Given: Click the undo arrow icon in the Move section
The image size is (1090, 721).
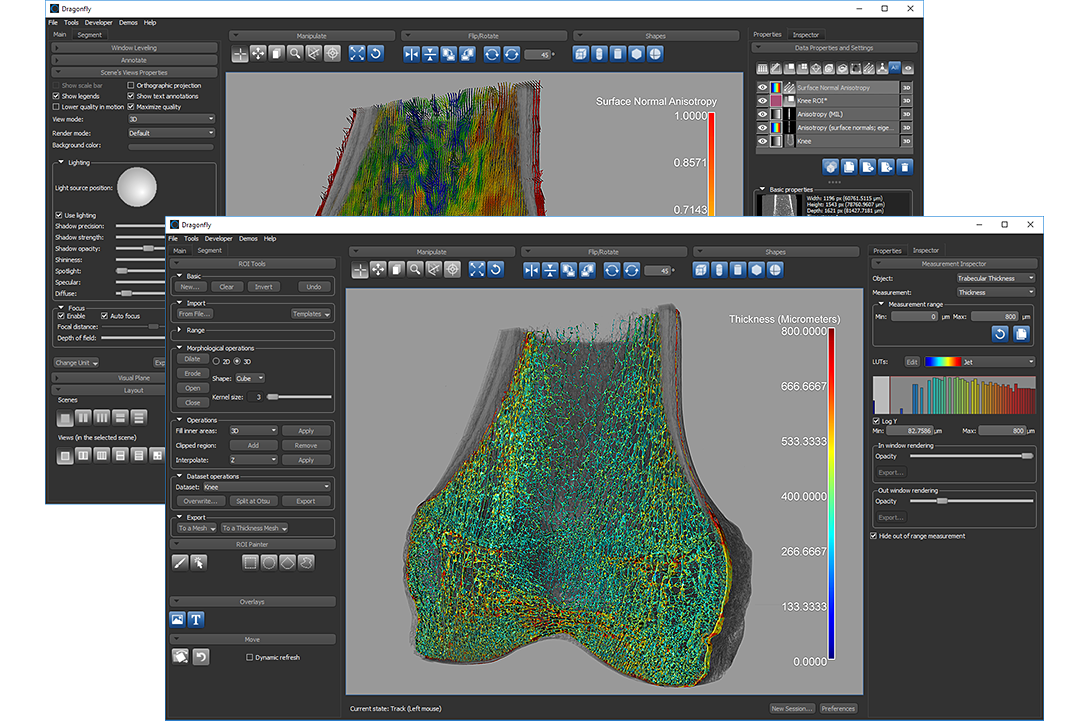Looking at the screenshot, I should tap(201, 656).
